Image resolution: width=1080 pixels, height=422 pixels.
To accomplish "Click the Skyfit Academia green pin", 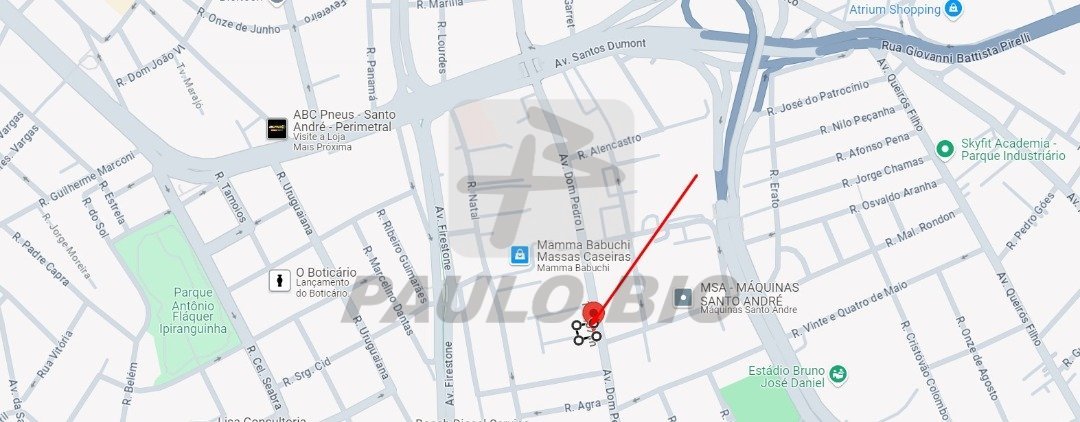I will 944,148.
